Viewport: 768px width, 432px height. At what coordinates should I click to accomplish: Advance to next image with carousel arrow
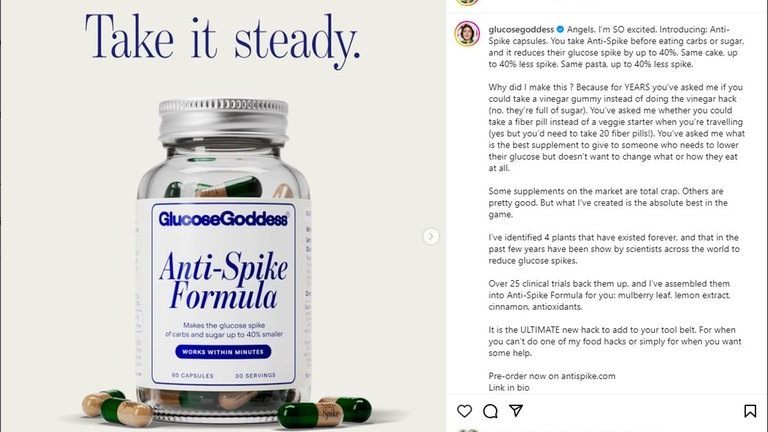click(431, 237)
